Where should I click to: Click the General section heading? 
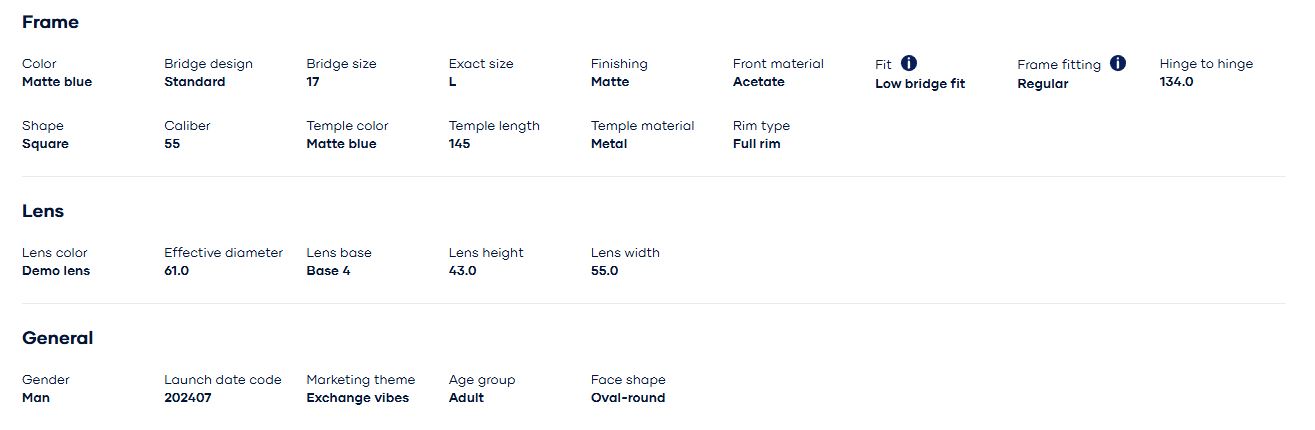(57, 338)
